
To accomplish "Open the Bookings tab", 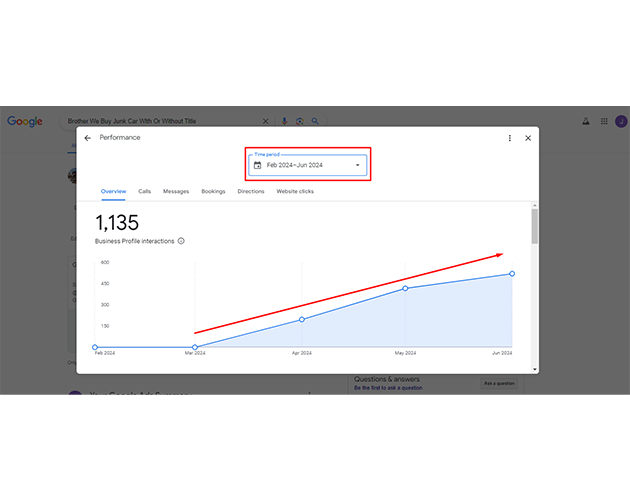I will click(x=213, y=191).
